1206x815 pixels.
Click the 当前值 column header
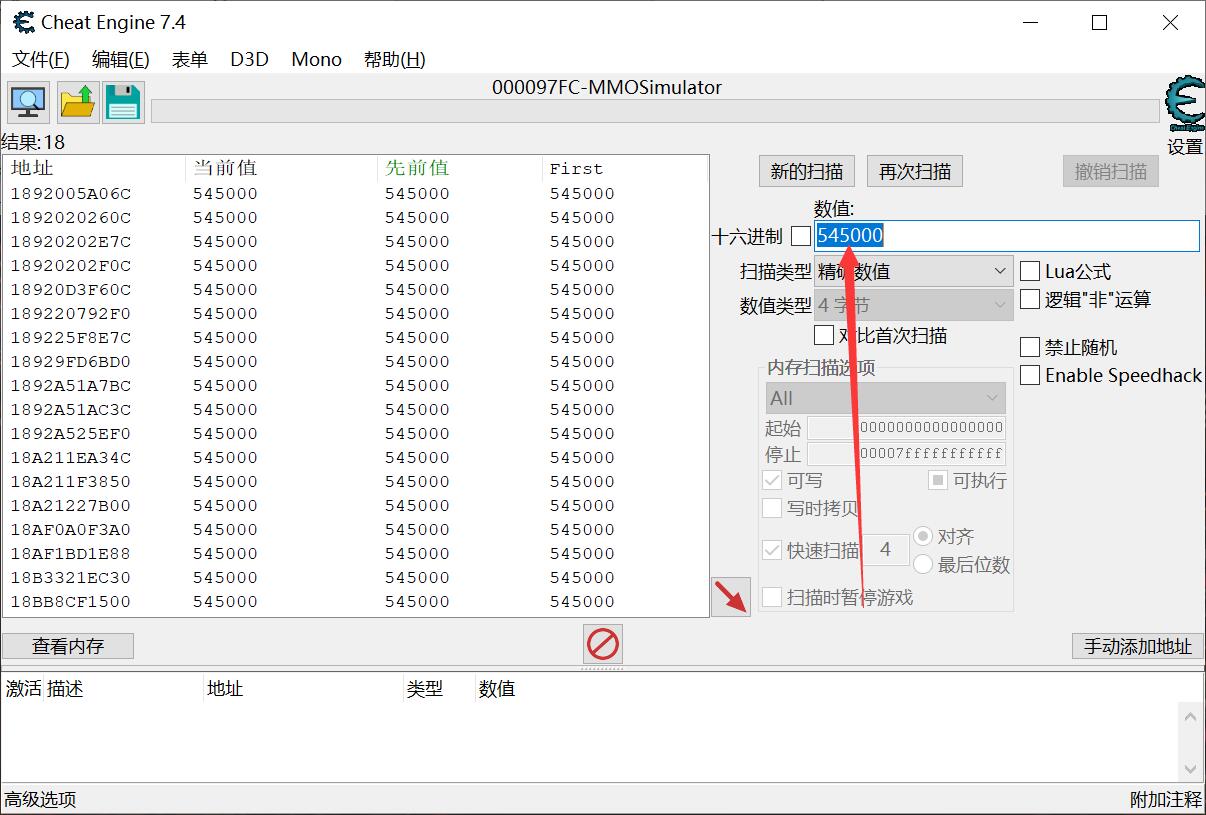[x=282, y=168]
